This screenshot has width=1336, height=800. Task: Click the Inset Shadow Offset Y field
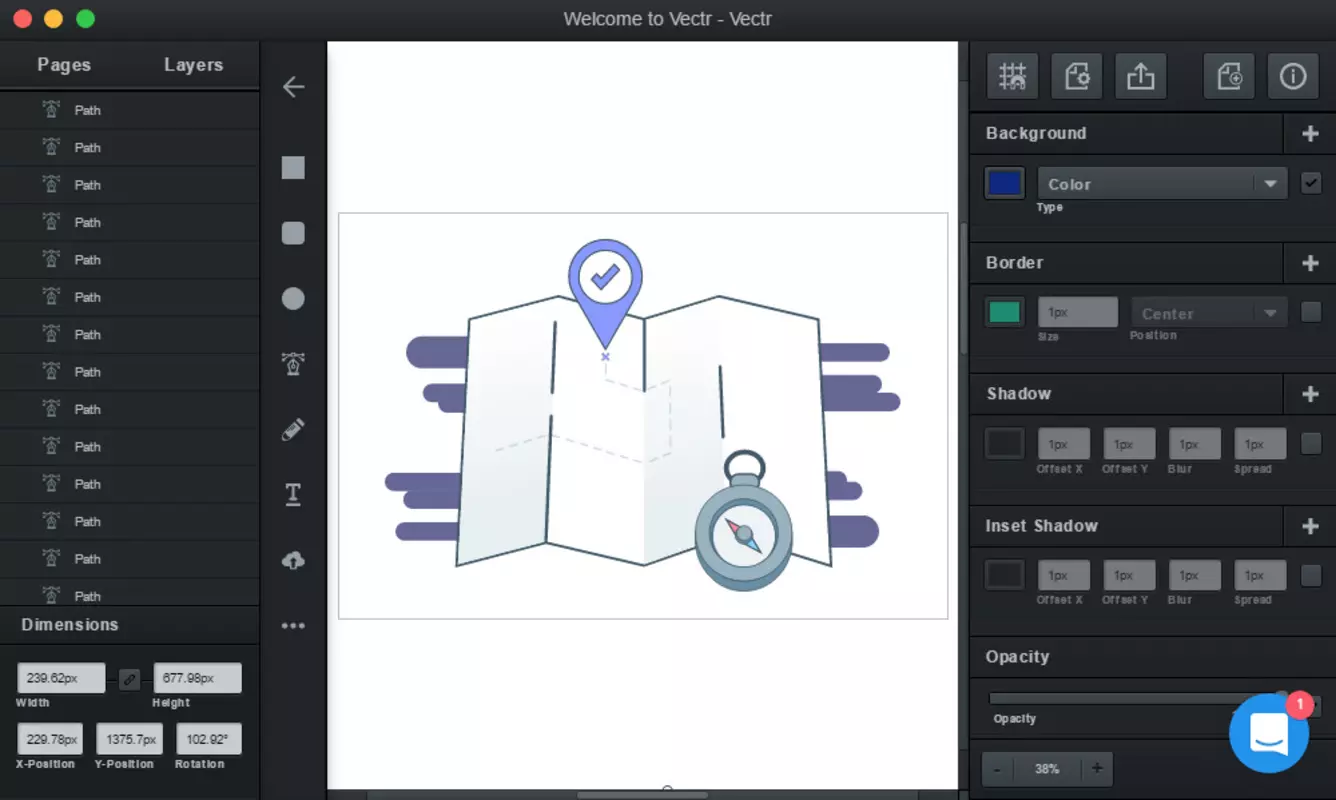pyautogui.click(x=1129, y=575)
